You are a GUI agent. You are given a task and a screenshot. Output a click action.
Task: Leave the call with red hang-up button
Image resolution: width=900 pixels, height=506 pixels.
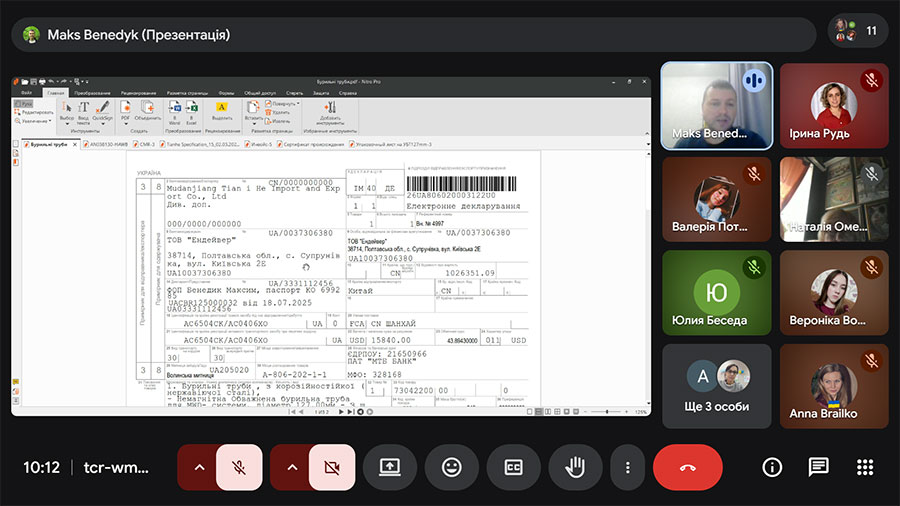coord(687,467)
